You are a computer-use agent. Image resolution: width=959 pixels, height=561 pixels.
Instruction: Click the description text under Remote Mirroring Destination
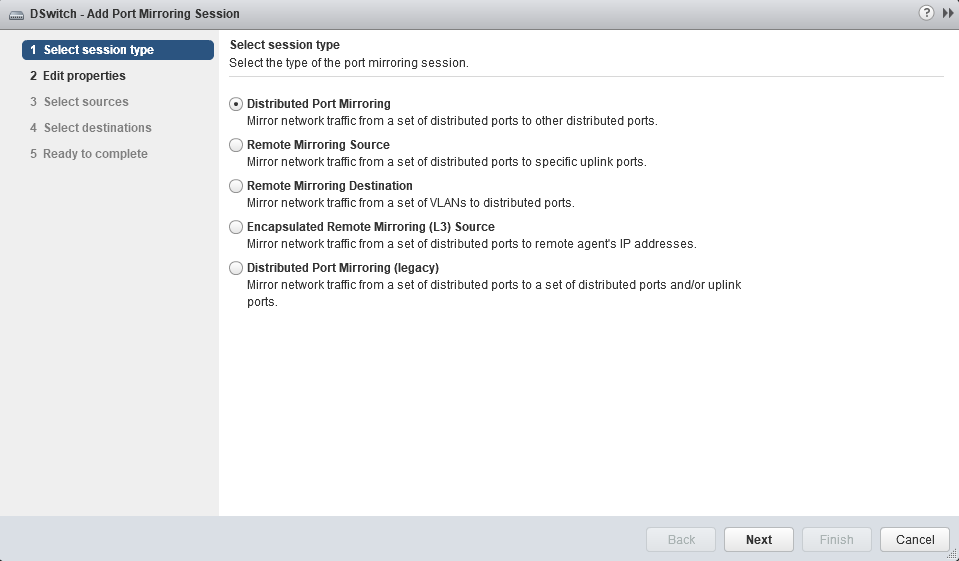click(x=410, y=203)
